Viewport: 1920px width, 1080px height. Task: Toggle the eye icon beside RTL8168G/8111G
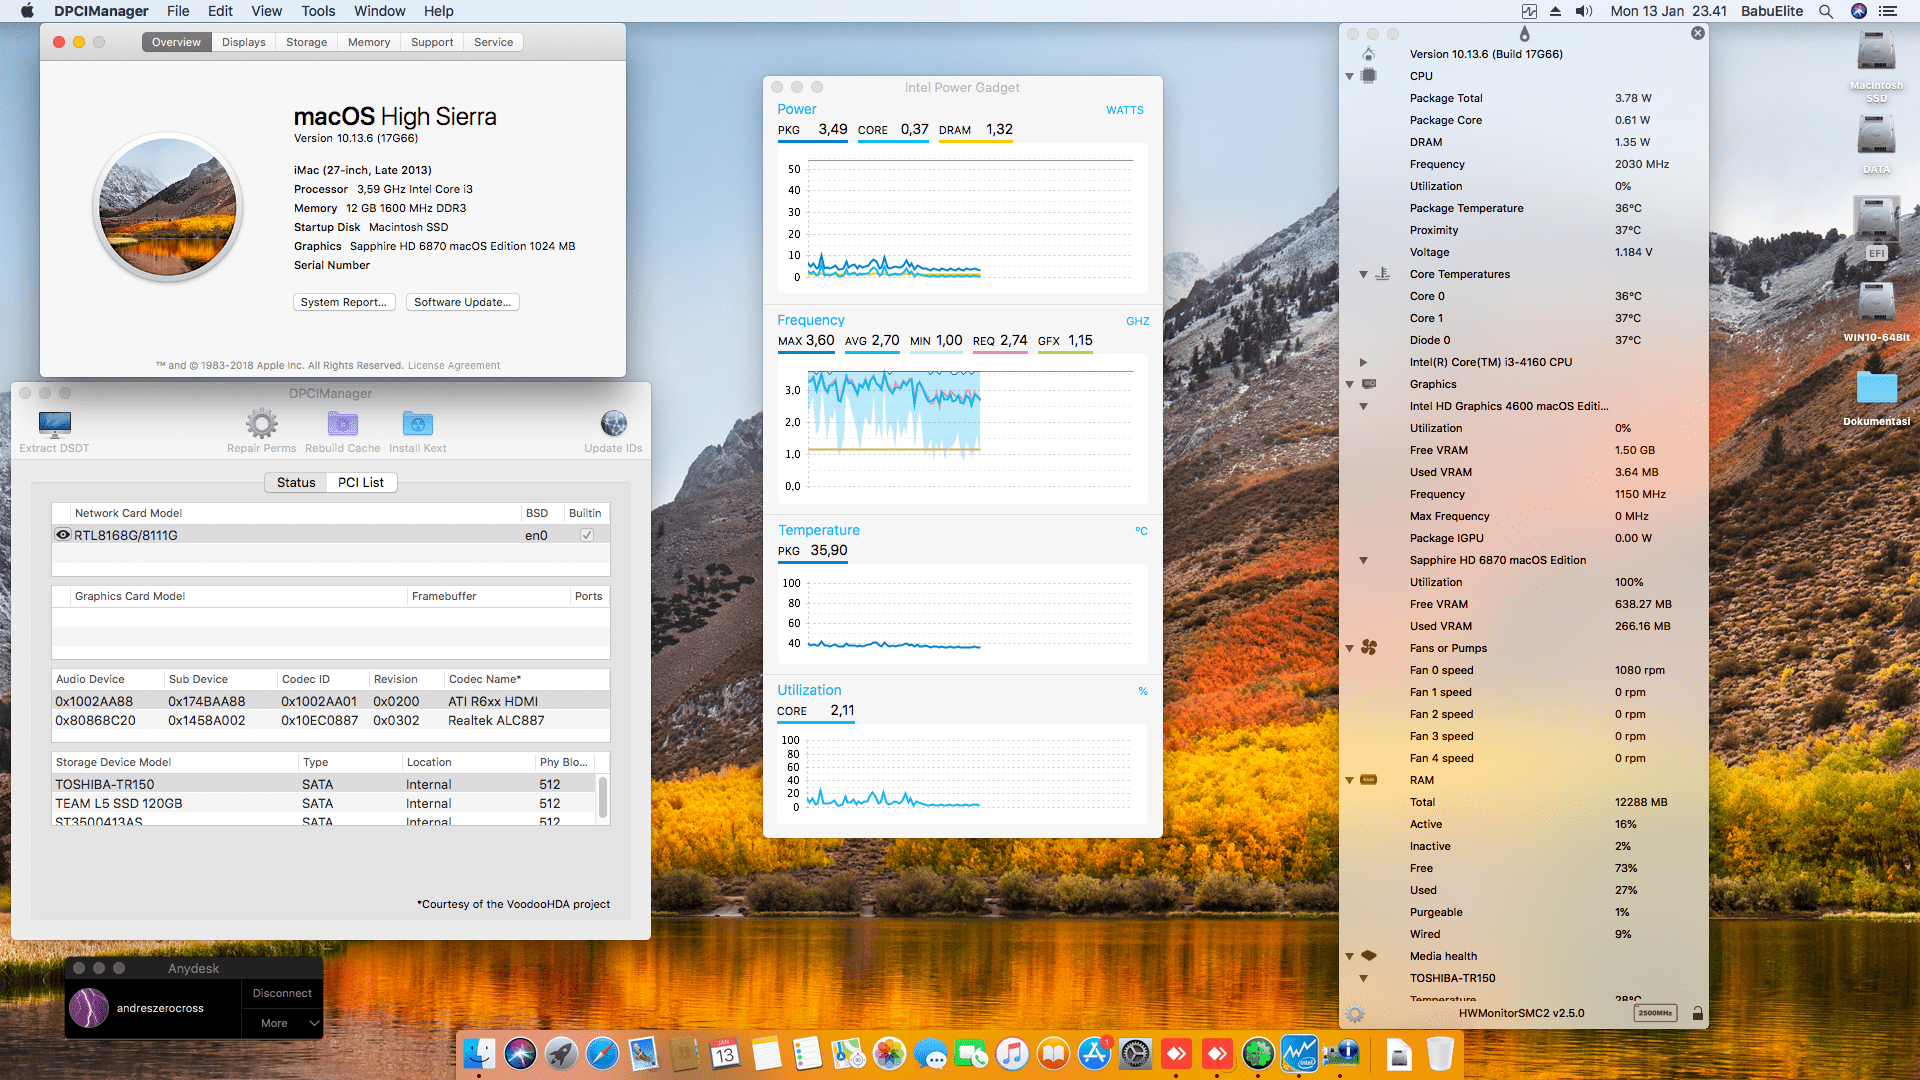coord(63,535)
